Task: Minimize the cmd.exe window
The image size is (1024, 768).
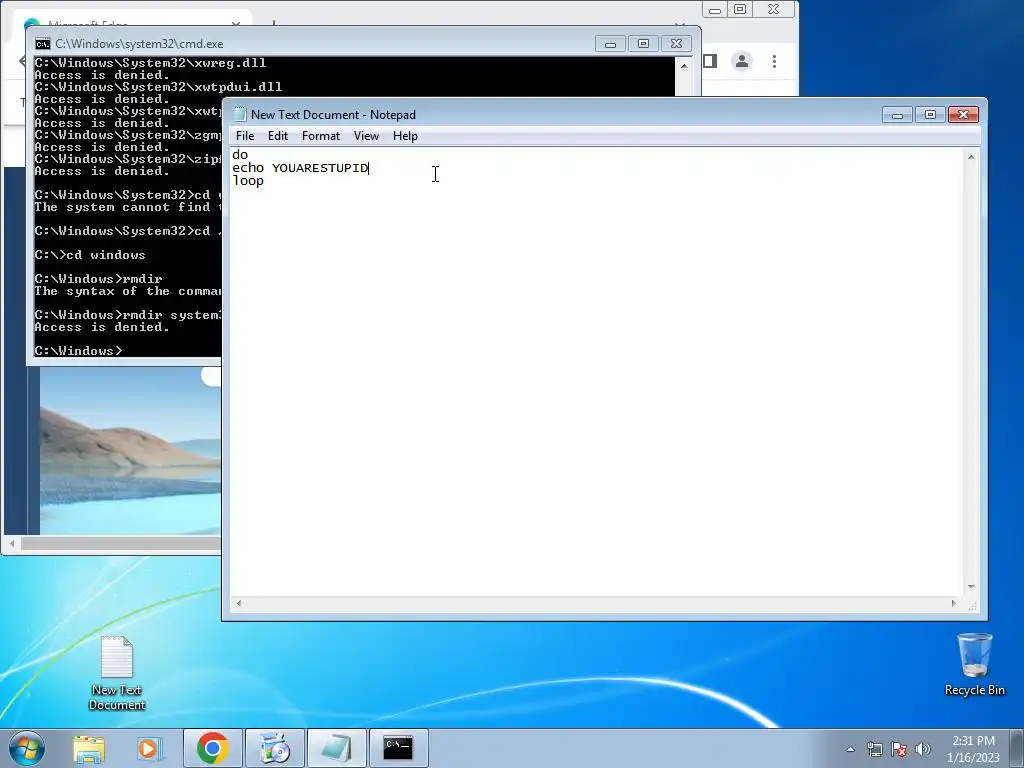Action: pyautogui.click(x=611, y=44)
